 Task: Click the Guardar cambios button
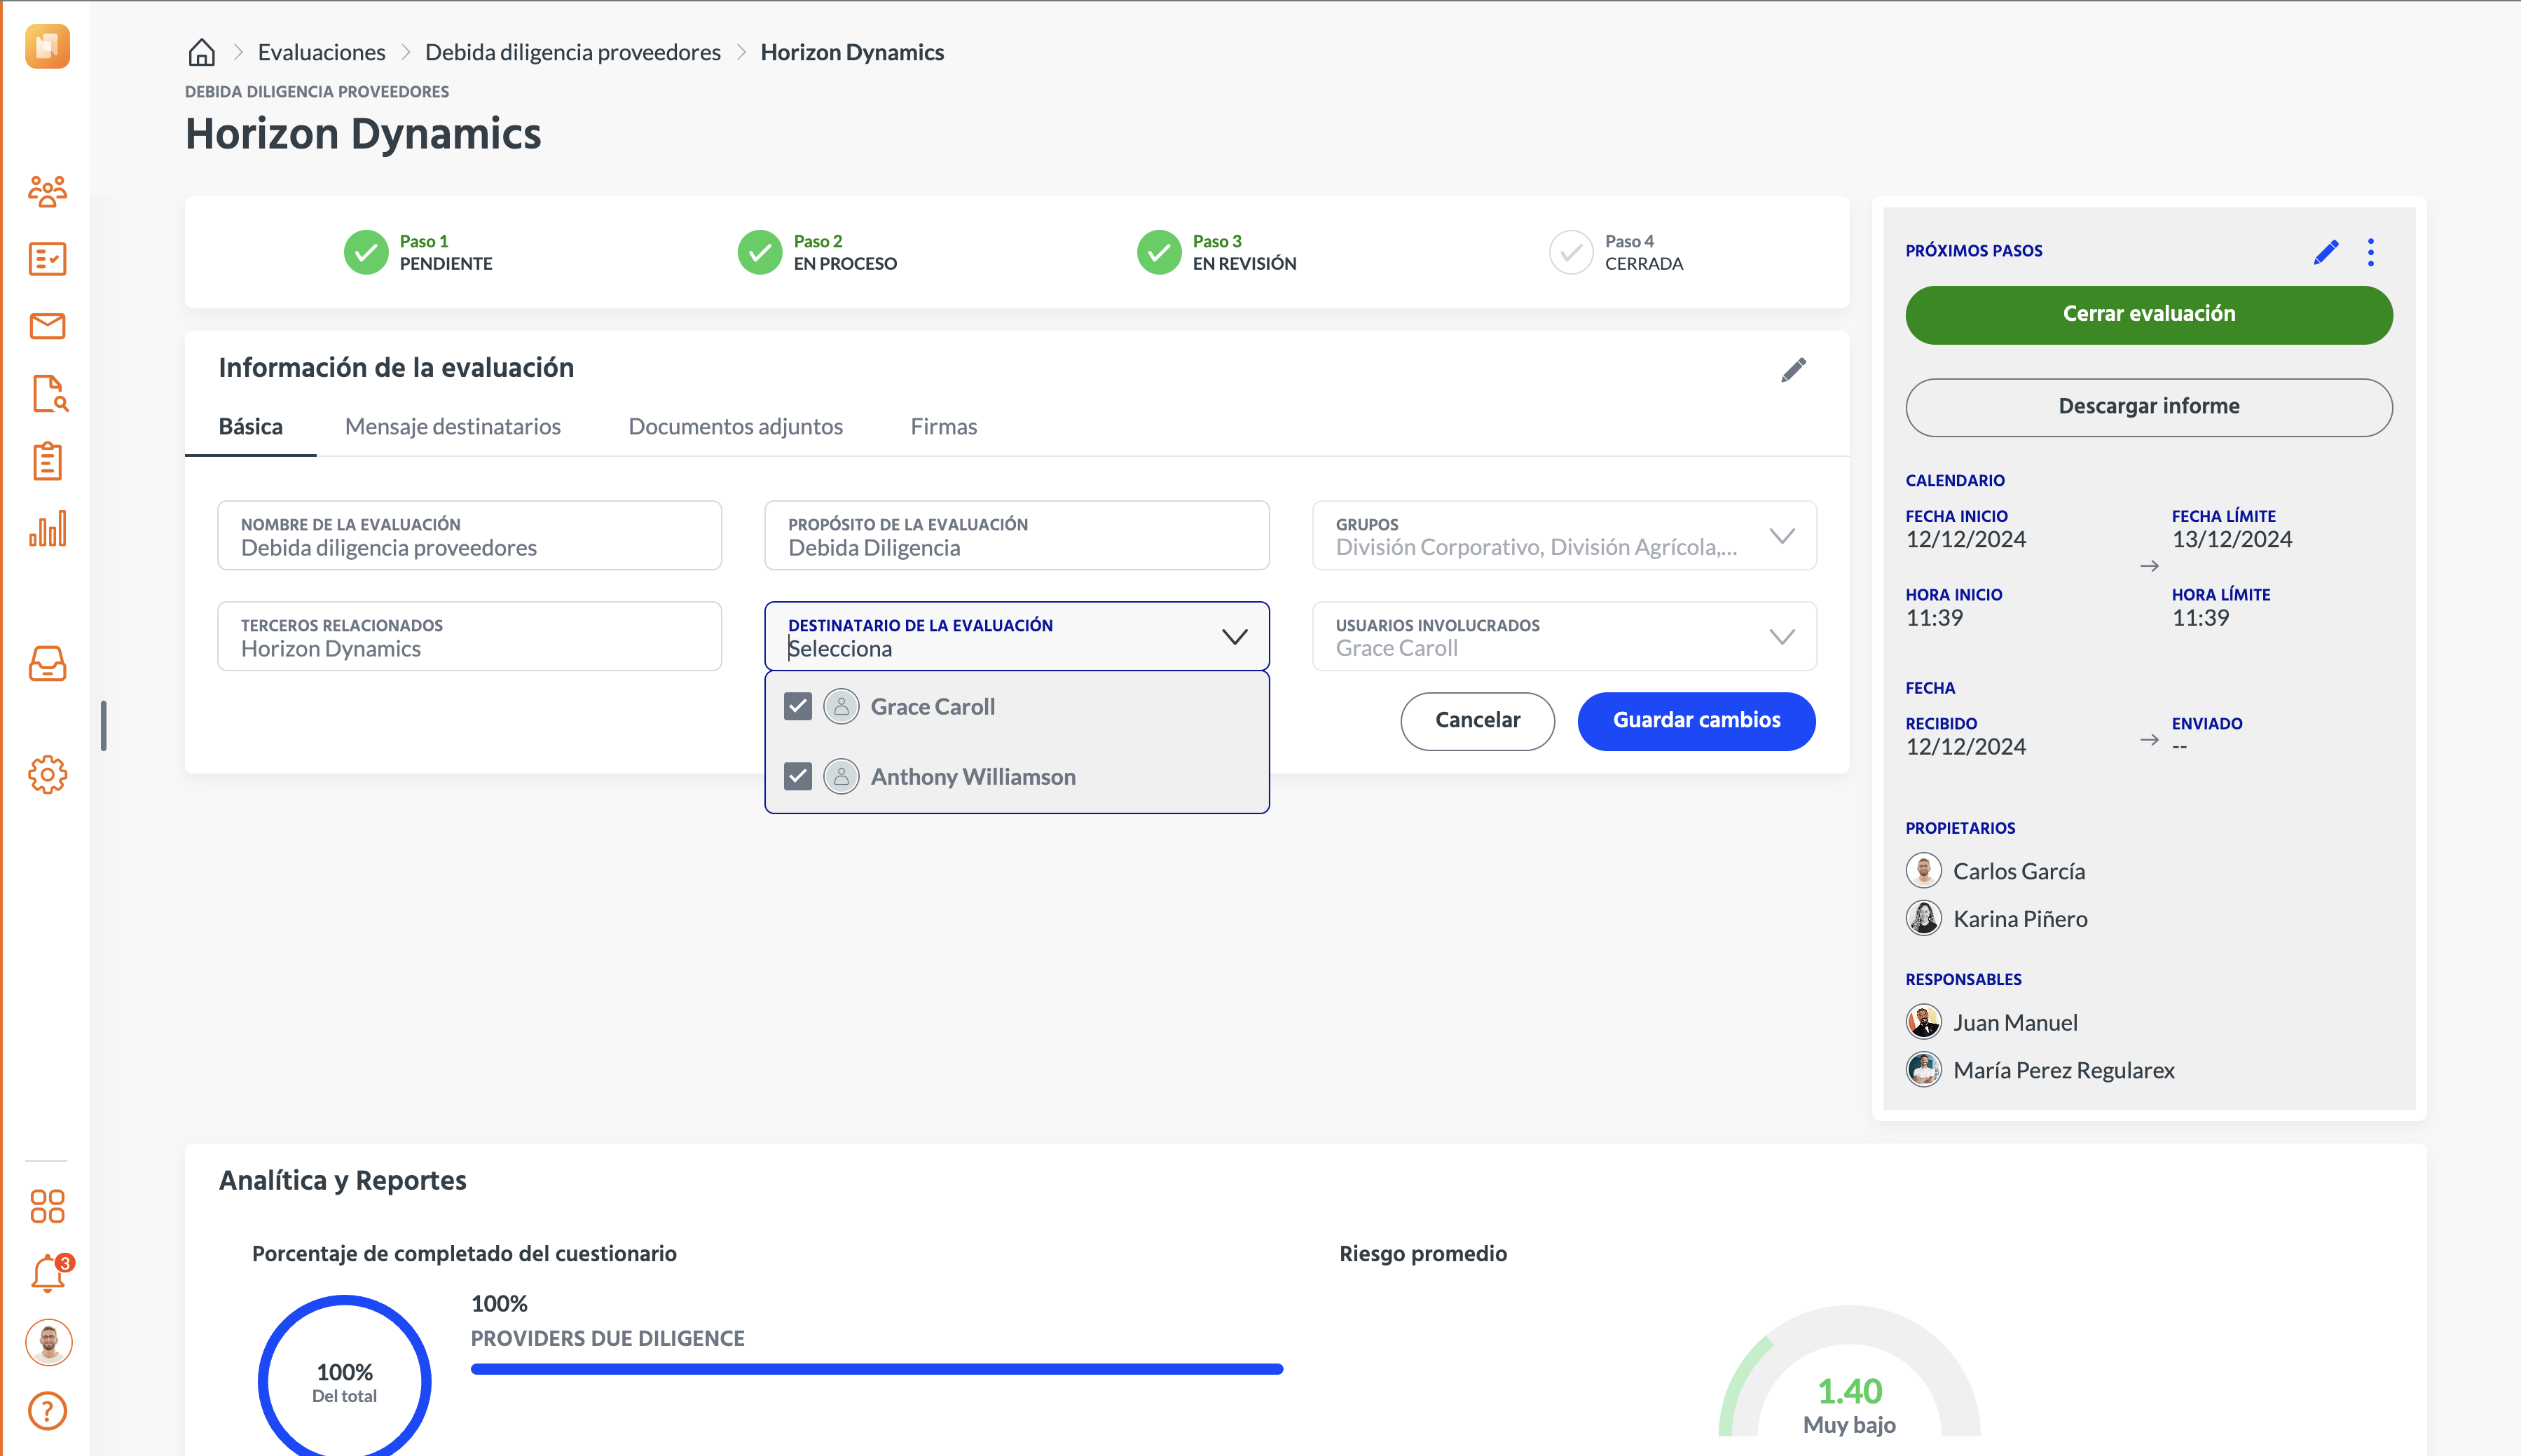[x=1697, y=721]
